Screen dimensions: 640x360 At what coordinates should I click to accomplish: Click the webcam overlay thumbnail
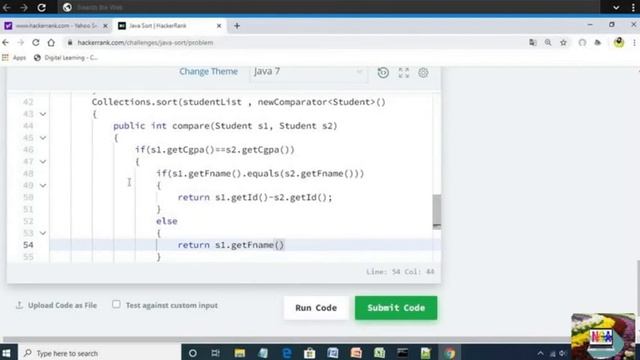[x=603, y=336]
